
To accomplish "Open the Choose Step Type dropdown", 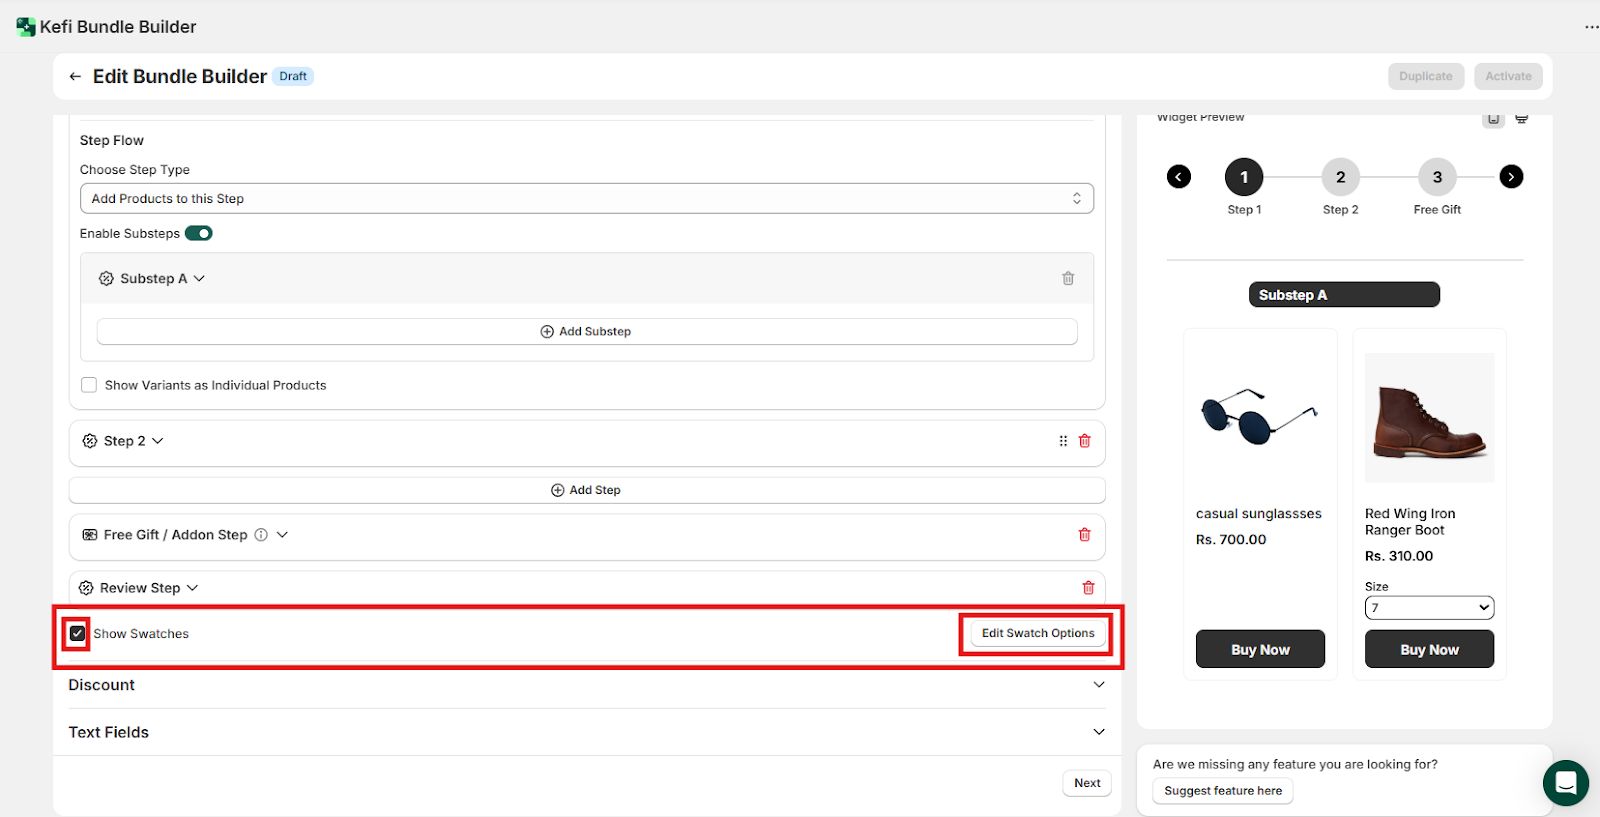I will pos(586,199).
